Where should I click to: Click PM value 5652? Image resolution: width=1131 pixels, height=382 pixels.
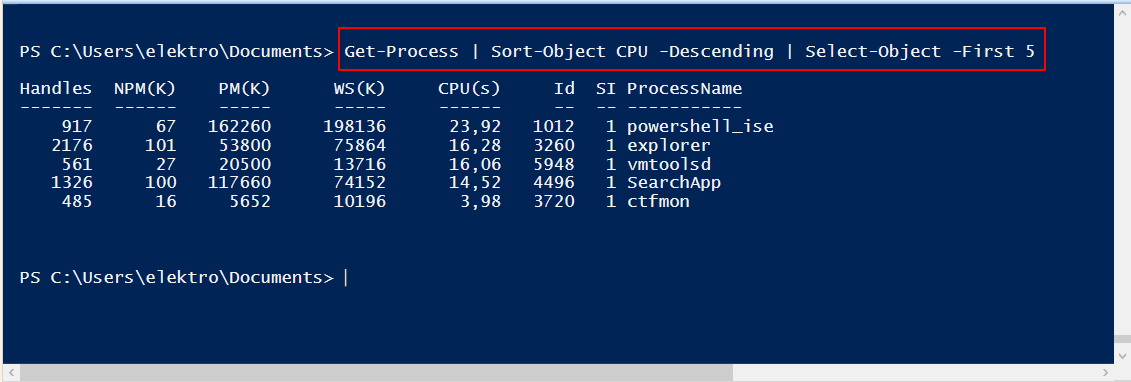[250, 202]
